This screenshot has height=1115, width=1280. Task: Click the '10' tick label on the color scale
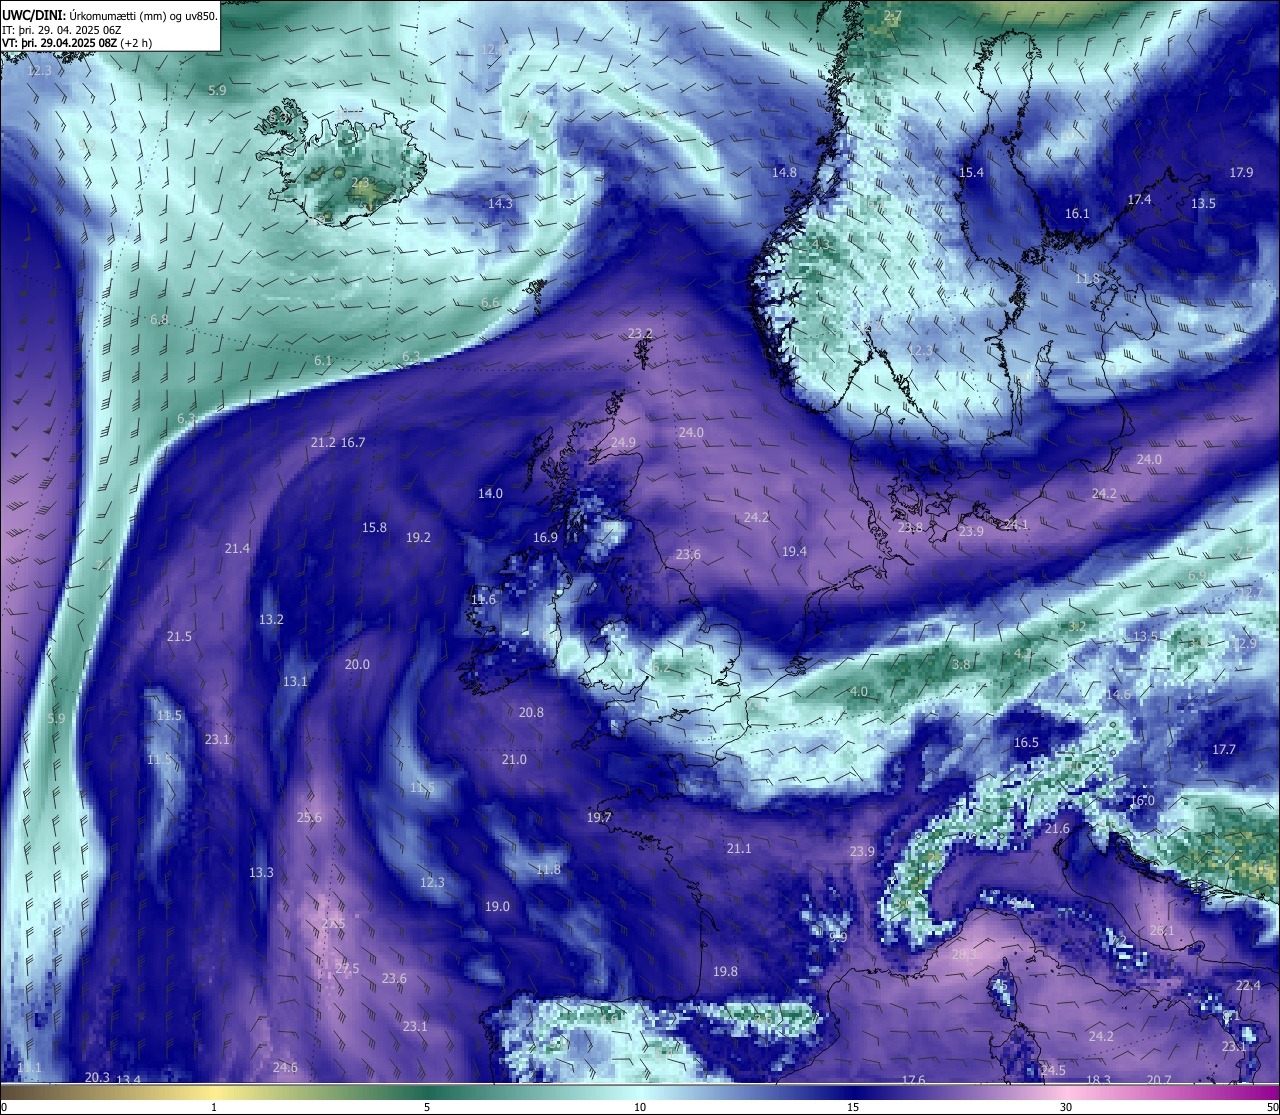[640, 1107]
